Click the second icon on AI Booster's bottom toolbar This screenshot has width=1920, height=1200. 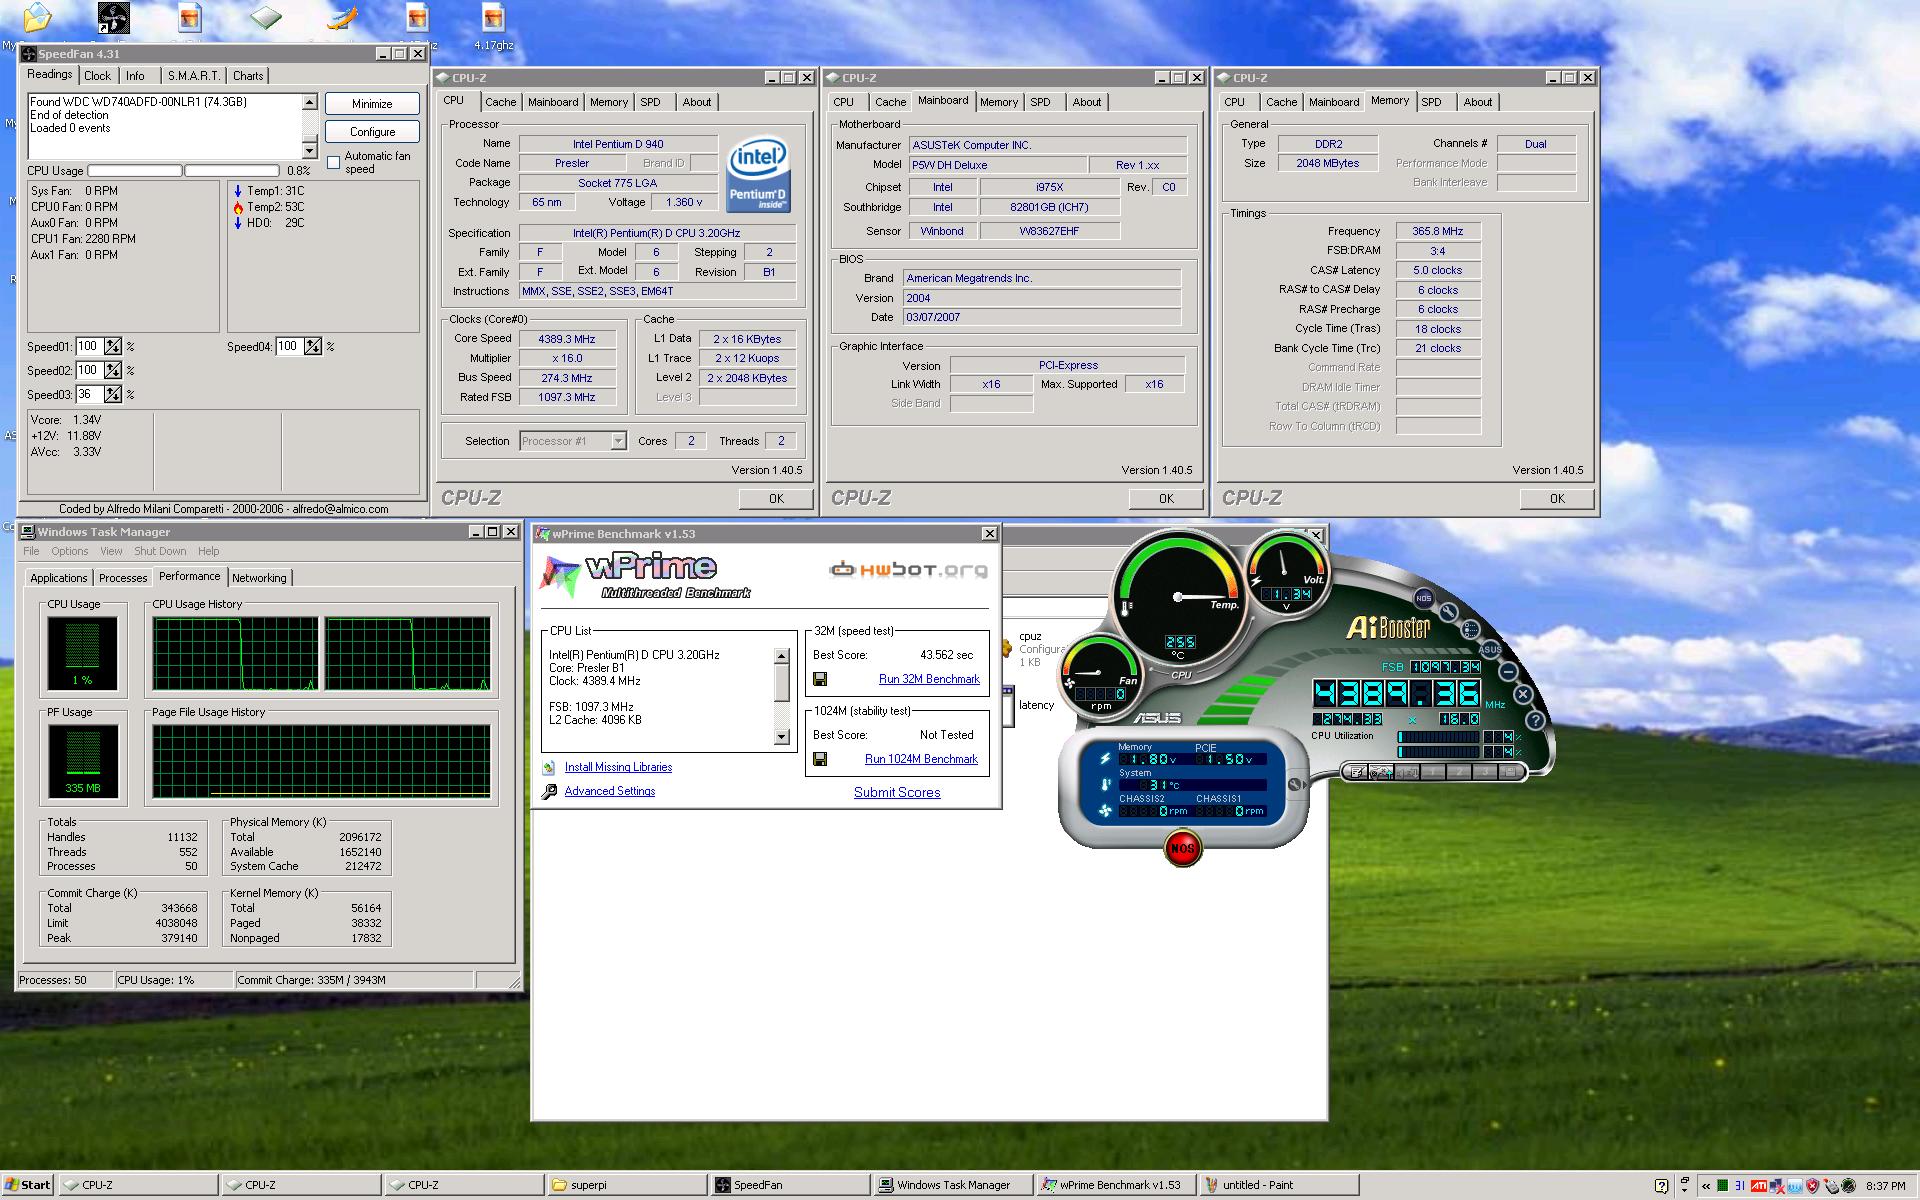point(1381,772)
